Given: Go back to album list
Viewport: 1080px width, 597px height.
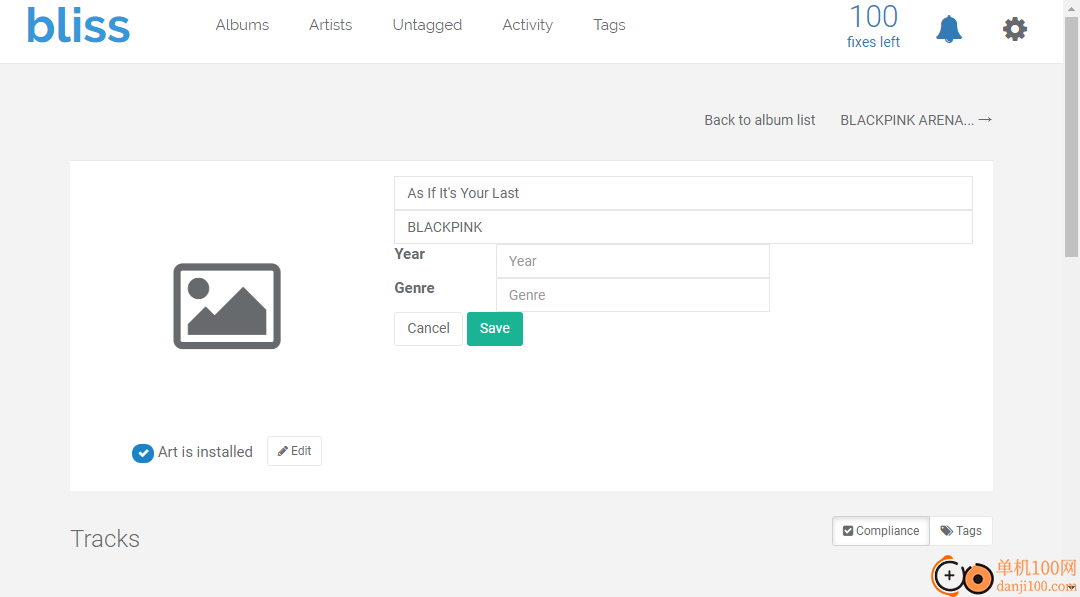Looking at the screenshot, I should pos(760,120).
